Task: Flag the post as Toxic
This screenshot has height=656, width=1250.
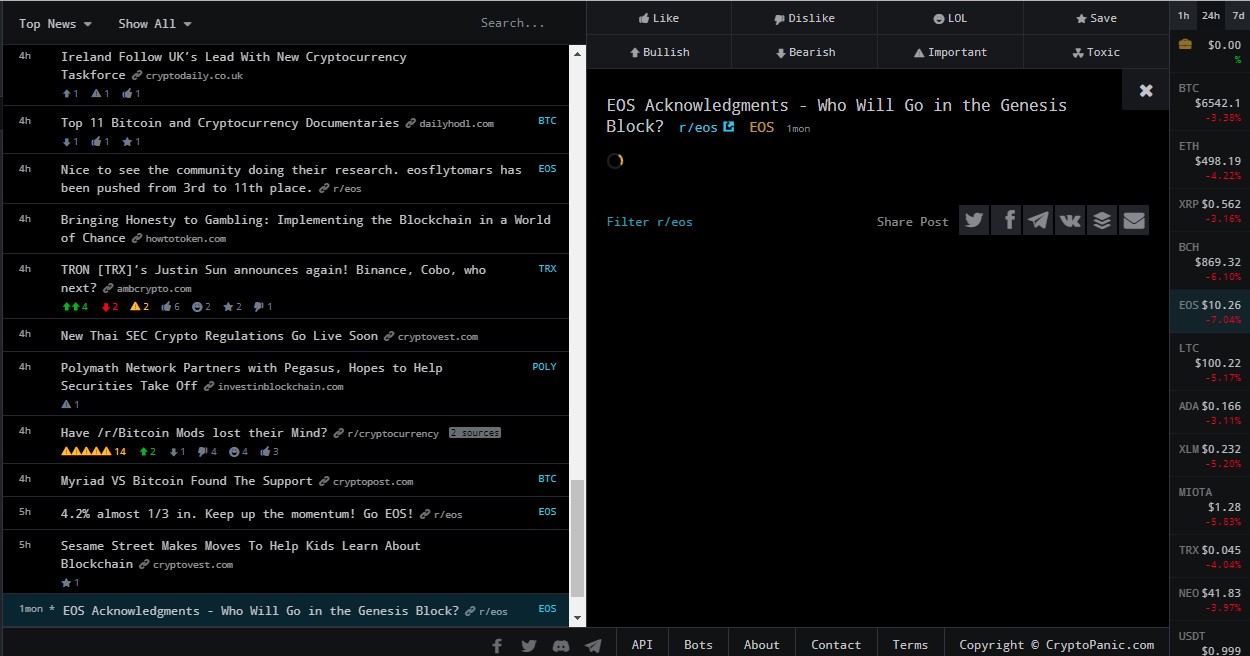Action: pyautogui.click(x=1096, y=52)
